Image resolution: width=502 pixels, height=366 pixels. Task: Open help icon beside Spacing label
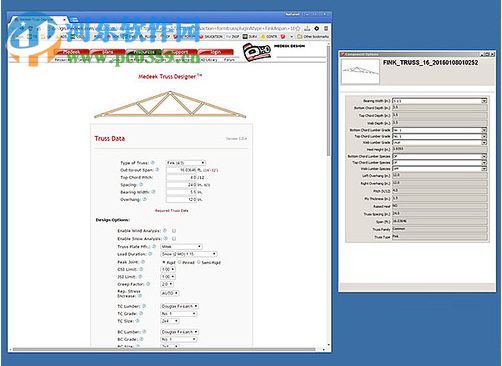click(141, 185)
